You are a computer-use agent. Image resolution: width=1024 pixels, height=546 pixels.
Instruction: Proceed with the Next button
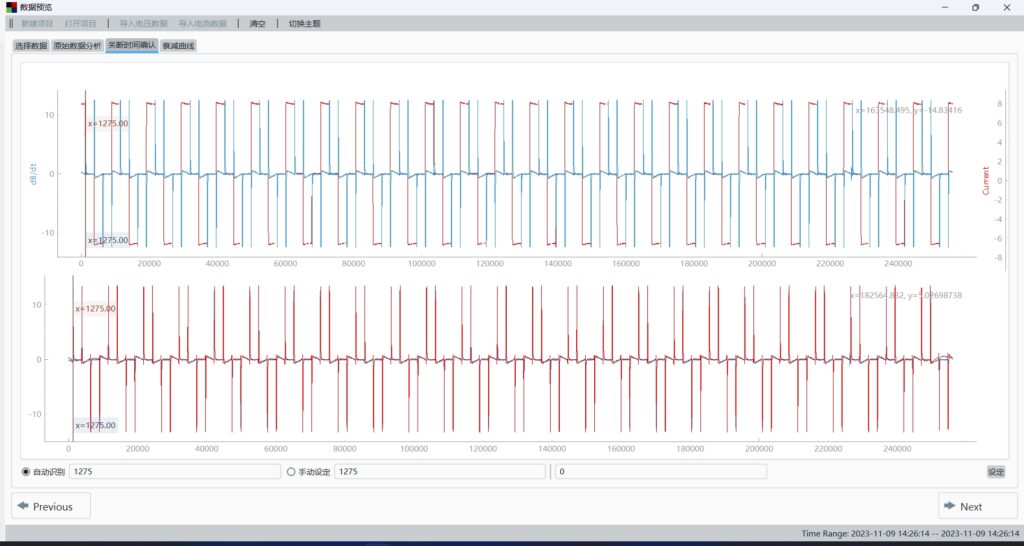(x=977, y=506)
